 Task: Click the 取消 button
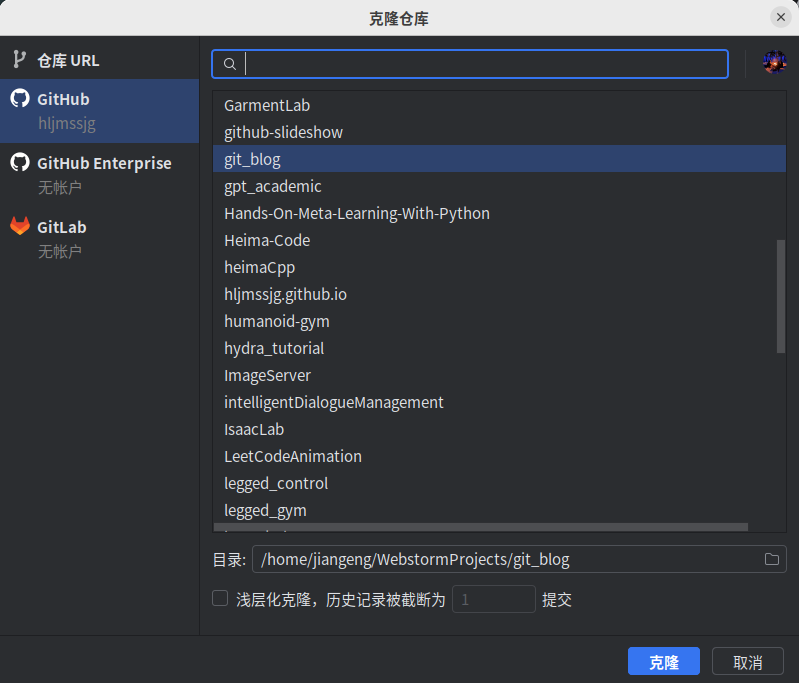pyautogui.click(x=747, y=662)
